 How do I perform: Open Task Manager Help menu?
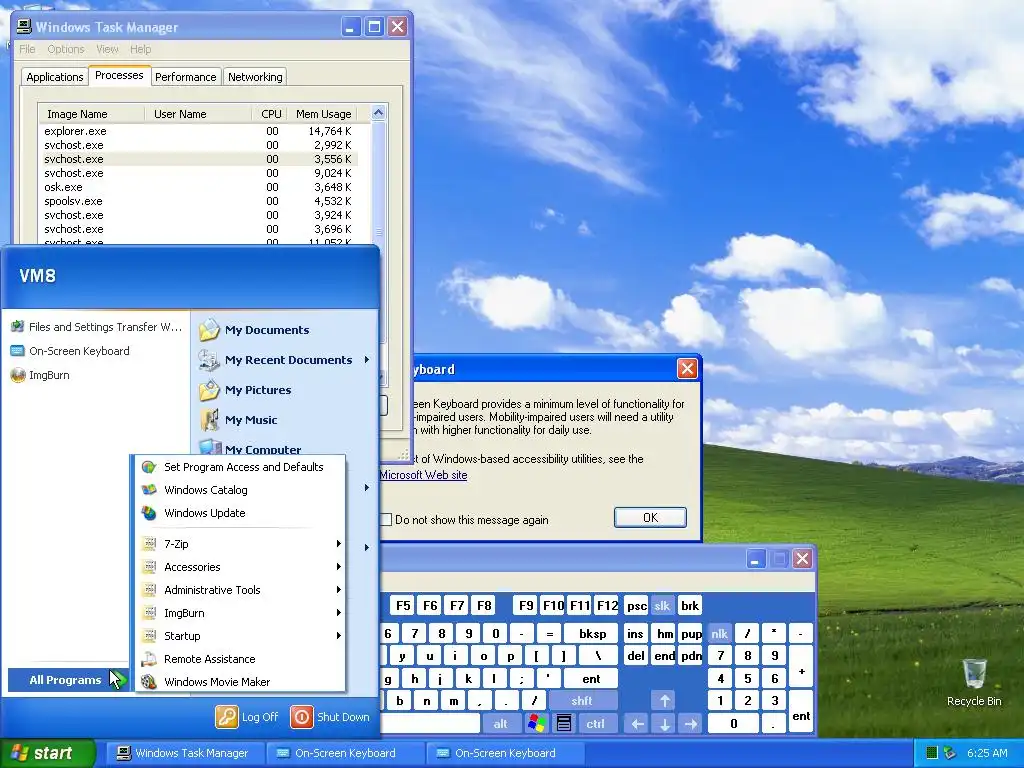tap(140, 49)
